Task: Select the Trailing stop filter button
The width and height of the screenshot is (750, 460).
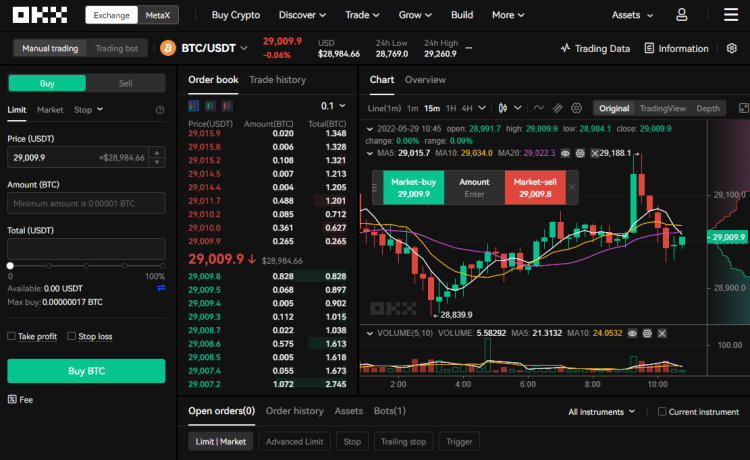Action: 403,441
